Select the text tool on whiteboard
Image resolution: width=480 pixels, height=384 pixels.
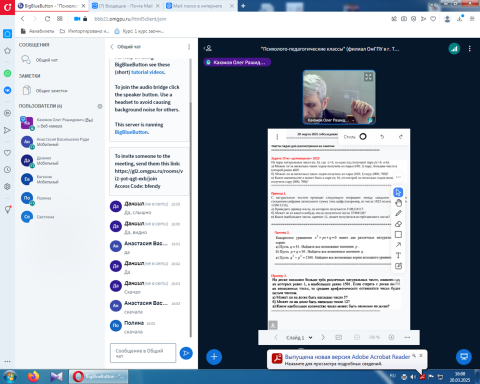point(398,255)
